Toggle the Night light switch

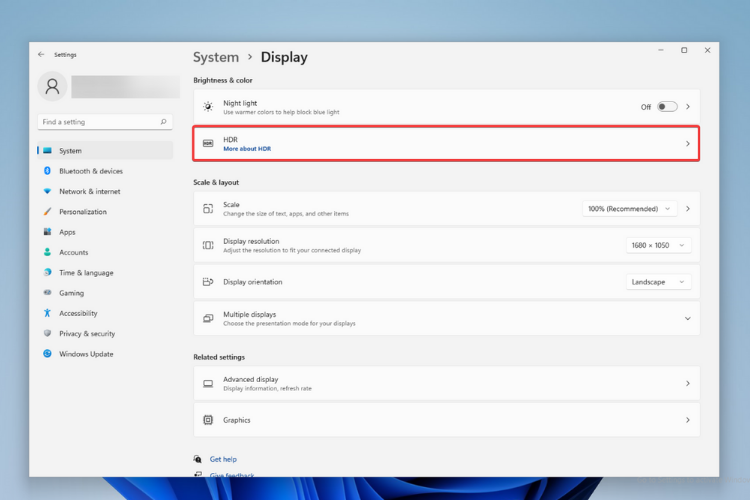tap(667, 106)
